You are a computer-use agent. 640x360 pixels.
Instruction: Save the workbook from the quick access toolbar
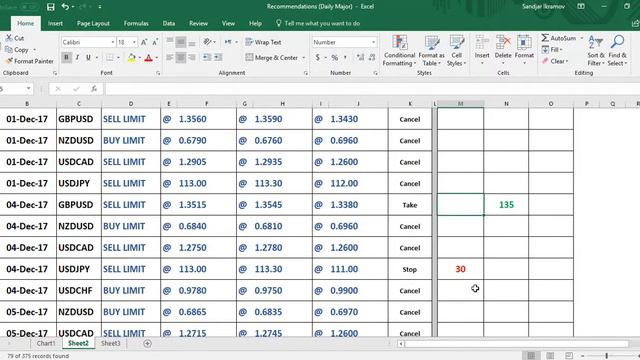tap(51, 7)
